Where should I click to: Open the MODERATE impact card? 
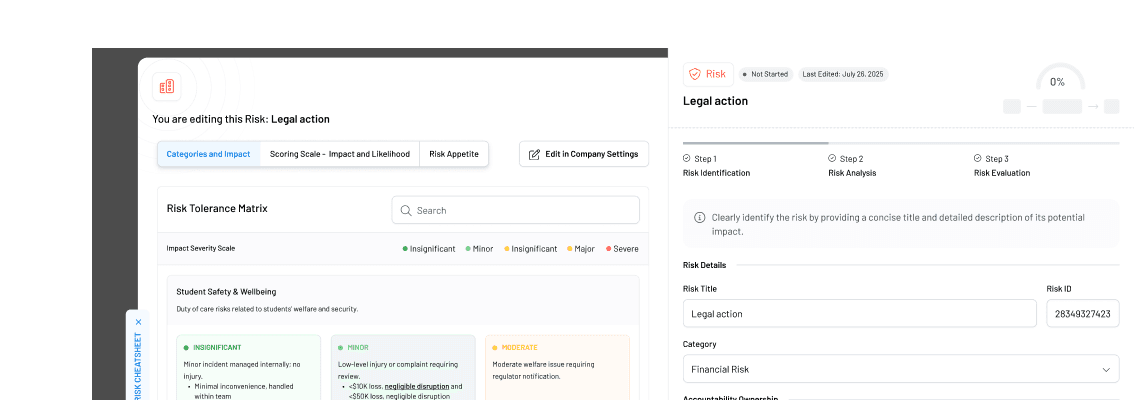tap(558, 367)
